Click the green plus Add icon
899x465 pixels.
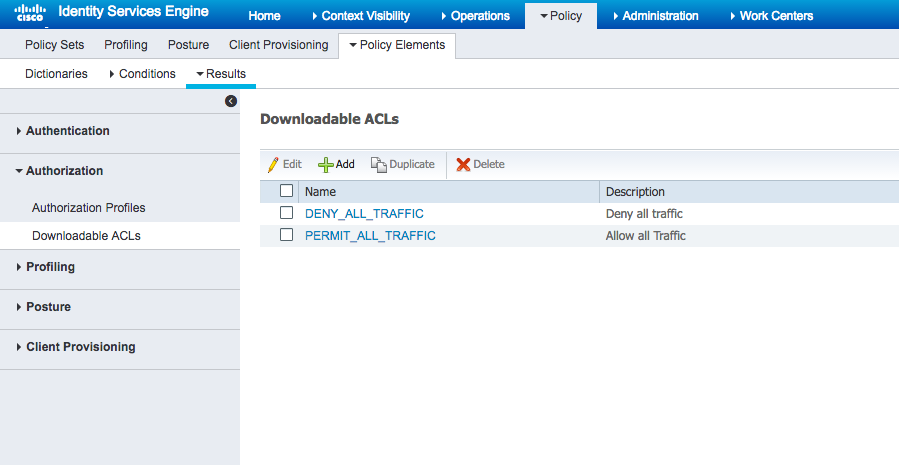click(x=326, y=165)
